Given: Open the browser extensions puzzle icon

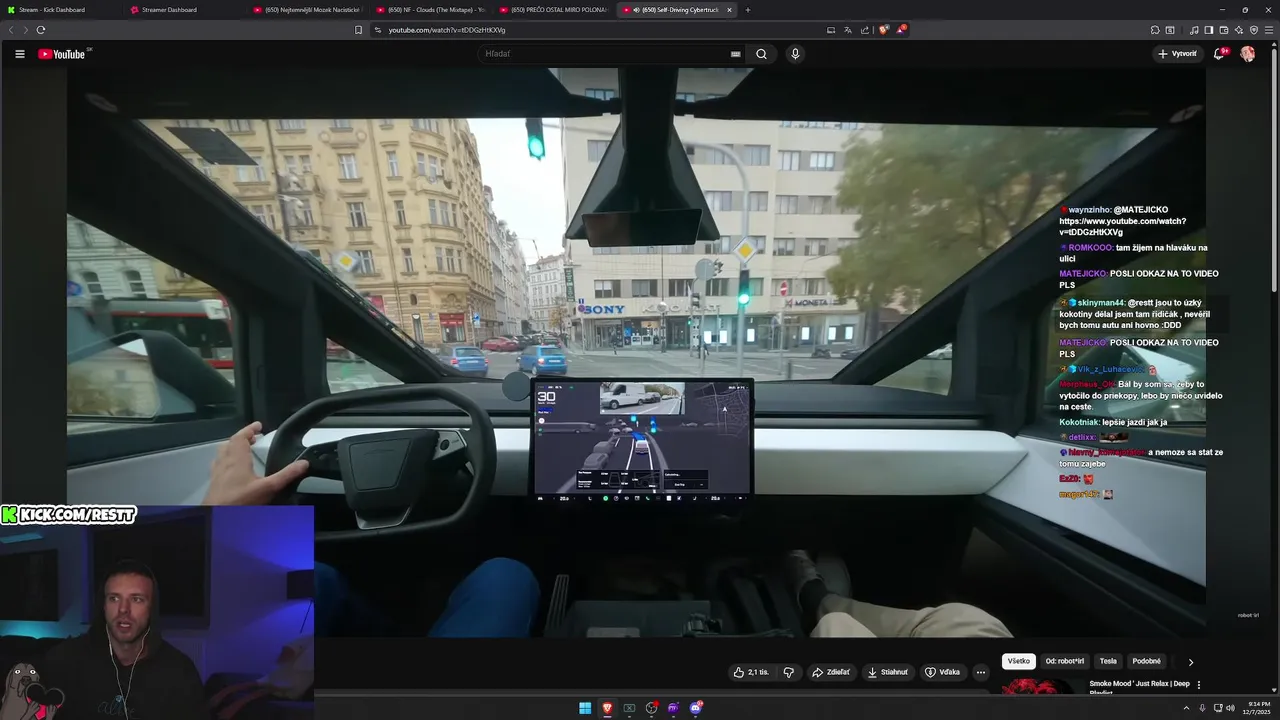Looking at the screenshot, I should click(x=1155, y=30).
